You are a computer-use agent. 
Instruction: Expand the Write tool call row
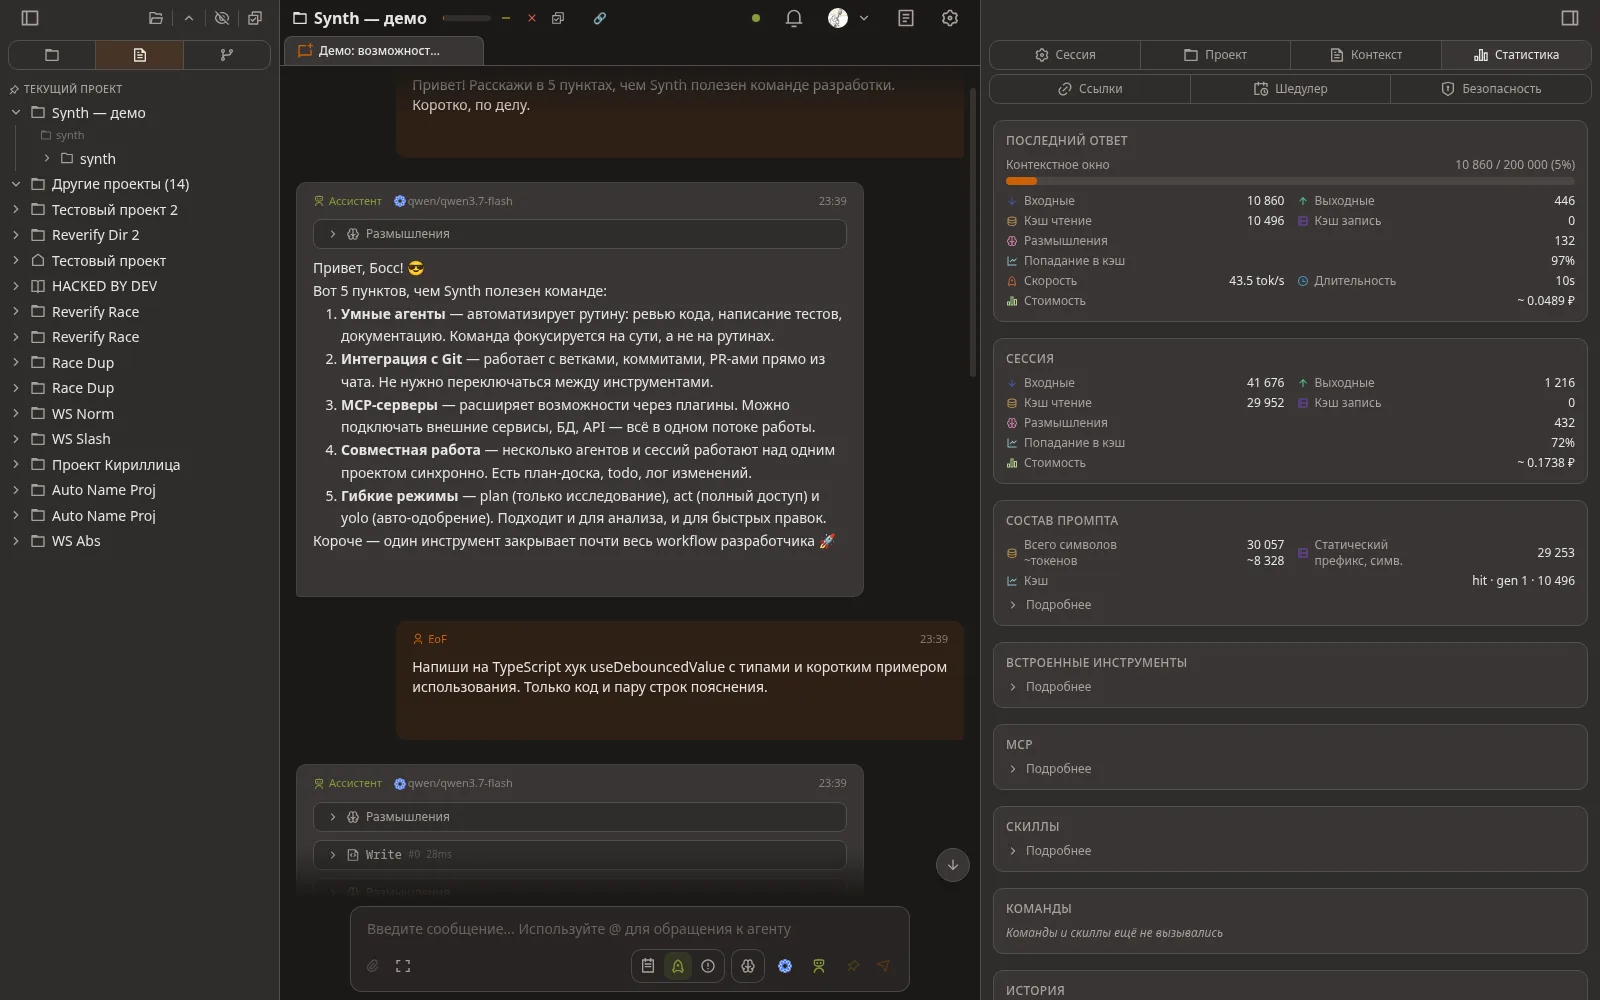pyautogui.click(x=580, y=855)
